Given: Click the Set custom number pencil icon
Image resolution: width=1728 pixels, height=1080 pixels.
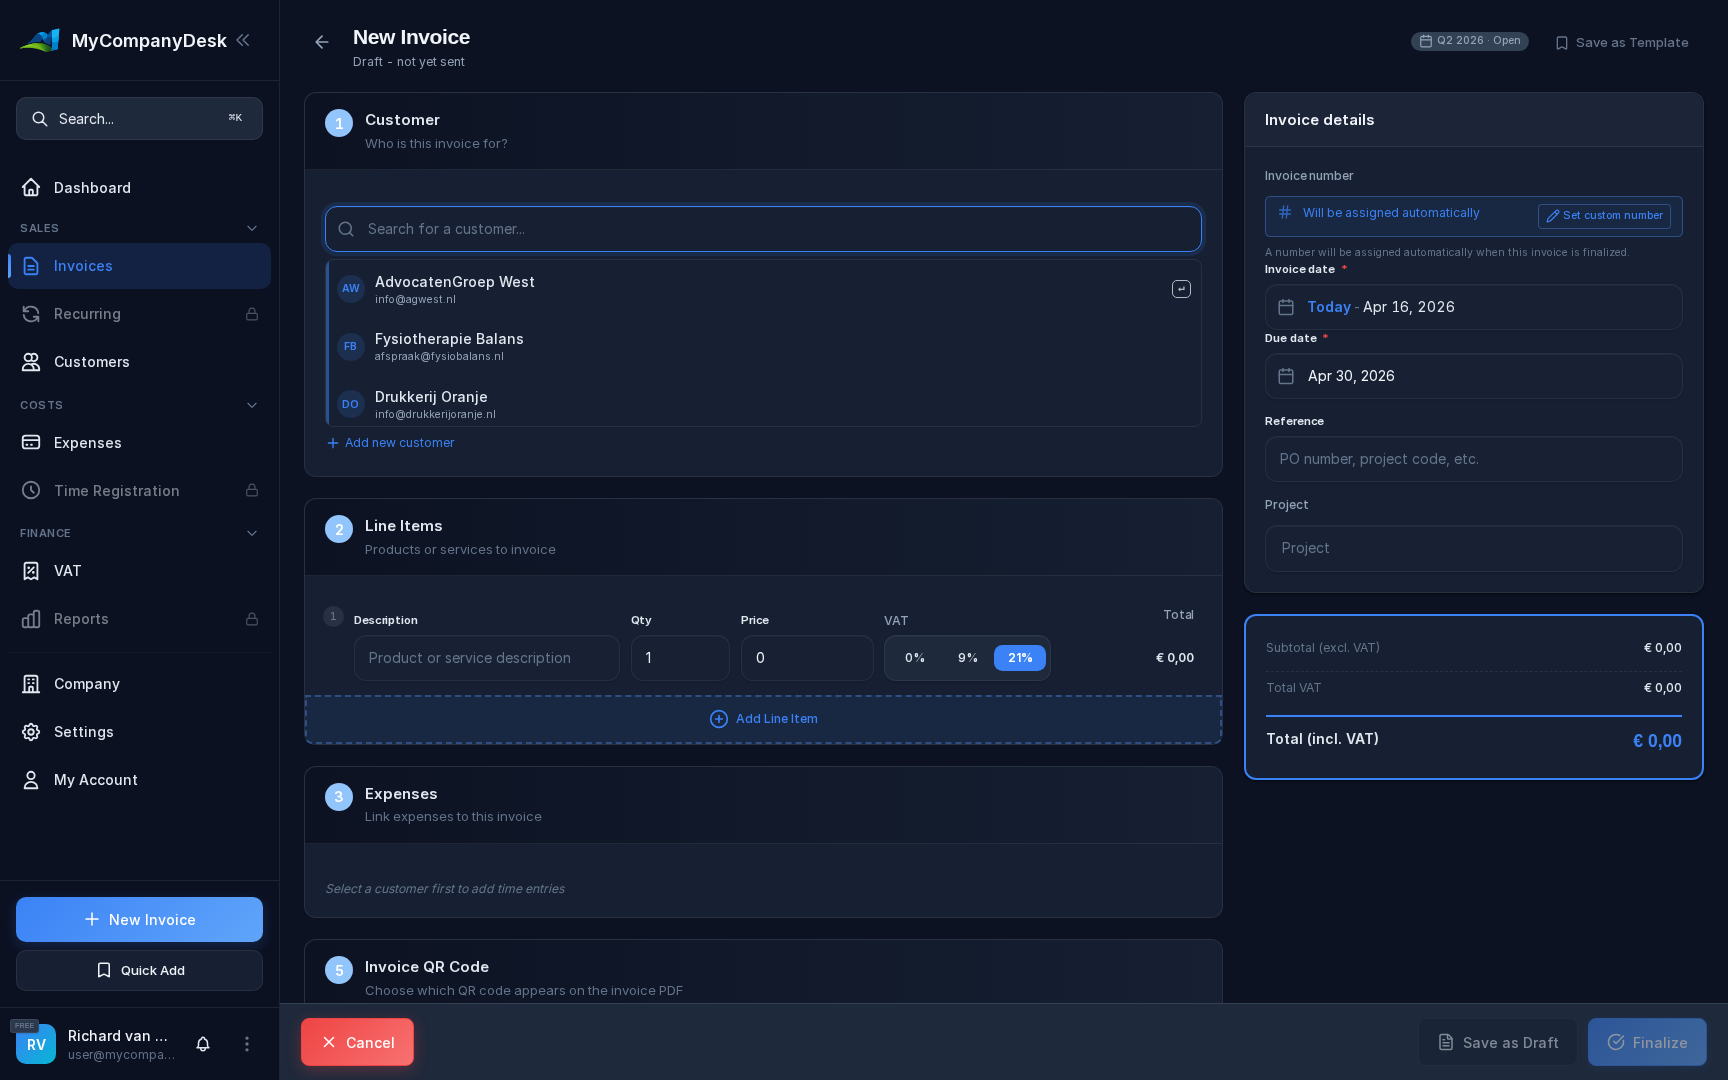Looking at the screenshot, I should [1553, 216].
